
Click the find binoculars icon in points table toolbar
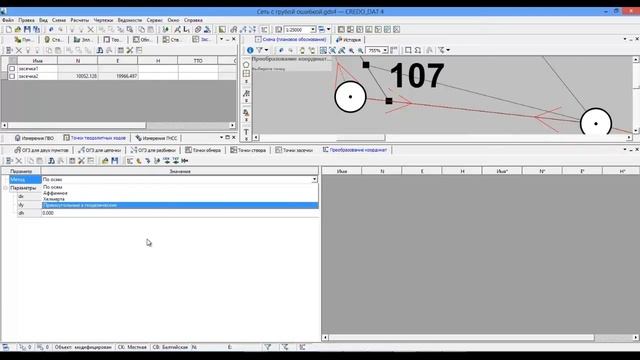pyautogui.click(x=100, y=50)
